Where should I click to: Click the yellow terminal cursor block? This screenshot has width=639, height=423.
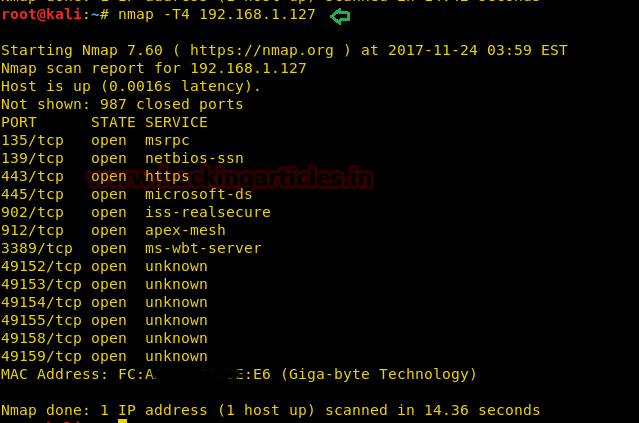[x=123, y=421]
